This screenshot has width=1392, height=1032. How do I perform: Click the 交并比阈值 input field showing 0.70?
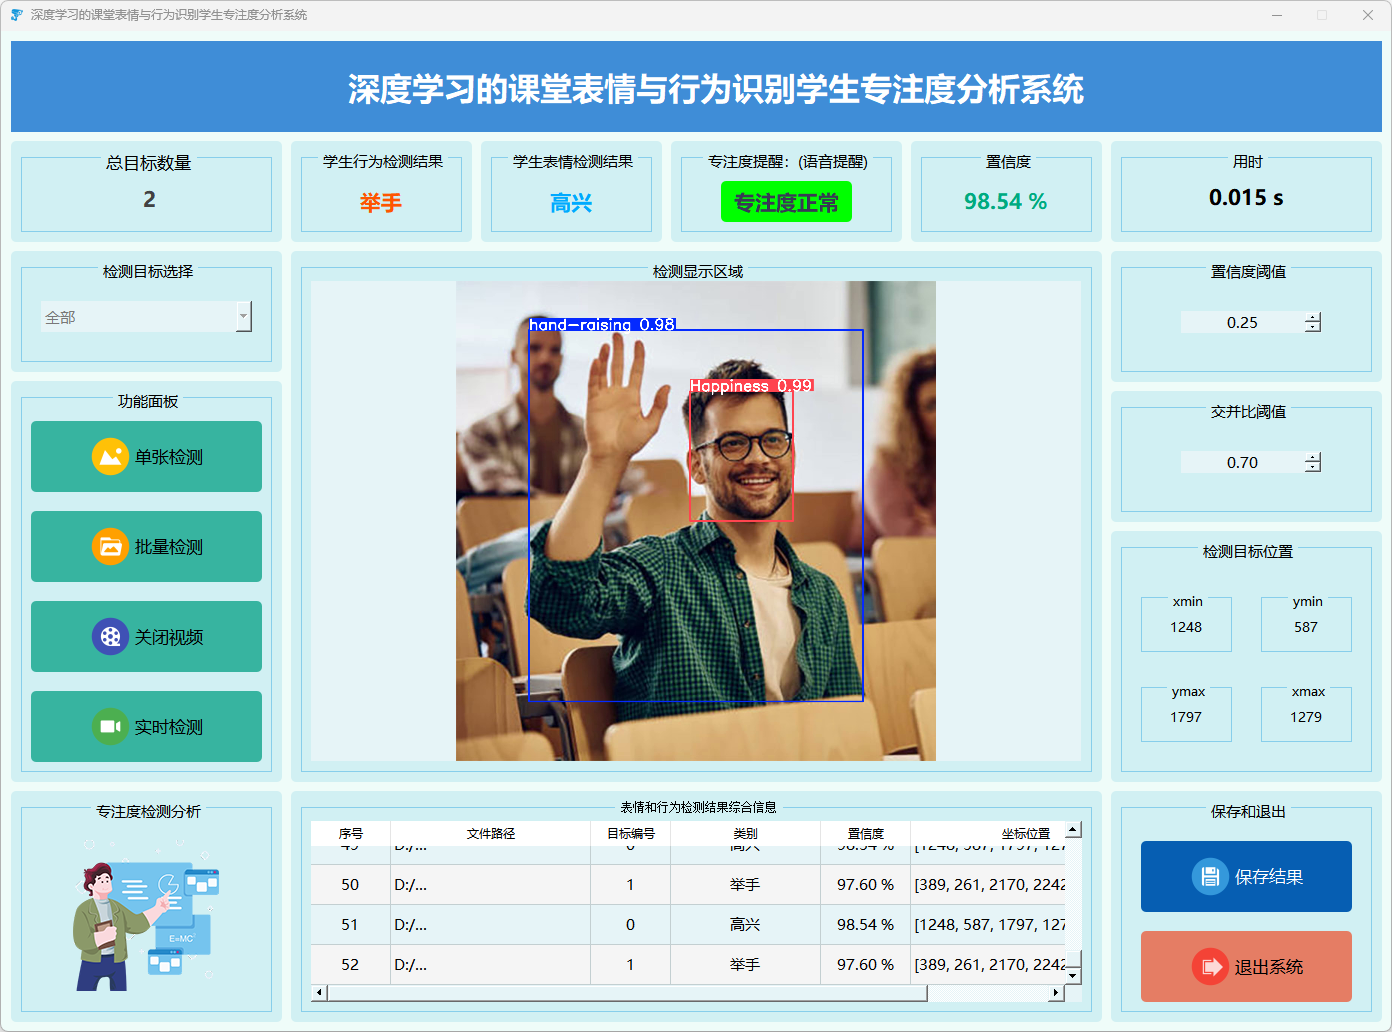coord(1242,462)
